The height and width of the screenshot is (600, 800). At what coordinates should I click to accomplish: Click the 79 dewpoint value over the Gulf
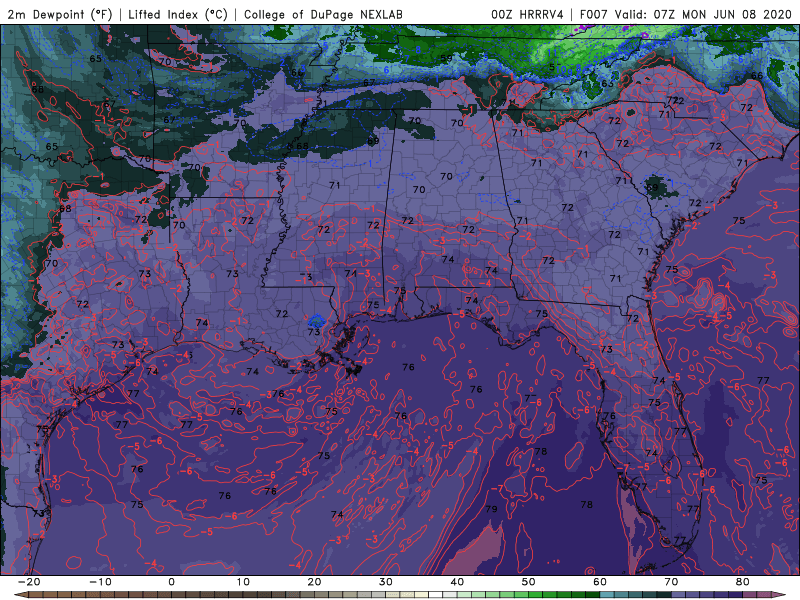pos(491,509)
